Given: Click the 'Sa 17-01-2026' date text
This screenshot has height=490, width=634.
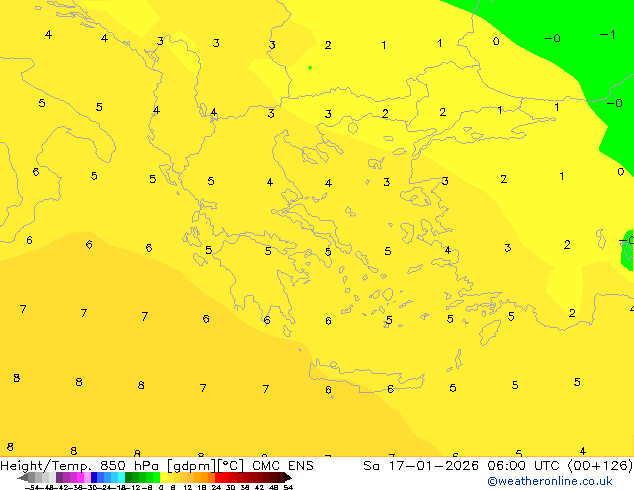Looking at the screenshot, I should point(421,466).
